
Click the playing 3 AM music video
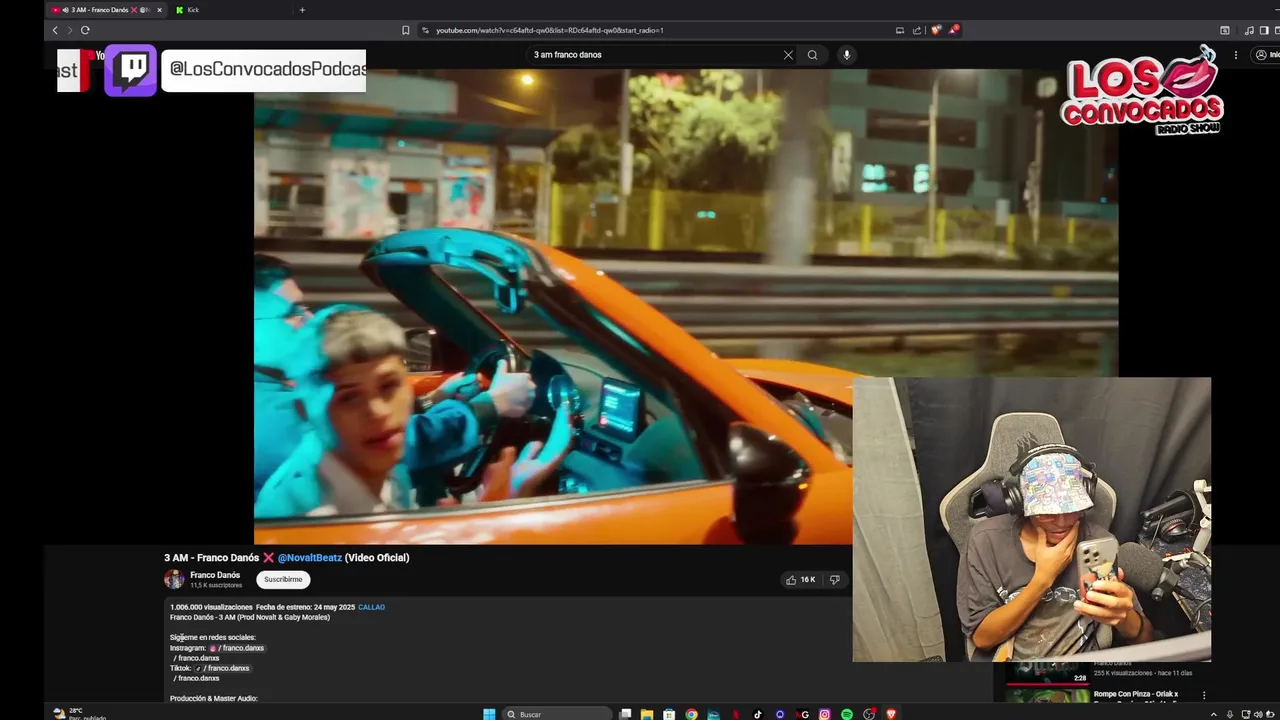(x=686, y=306)
